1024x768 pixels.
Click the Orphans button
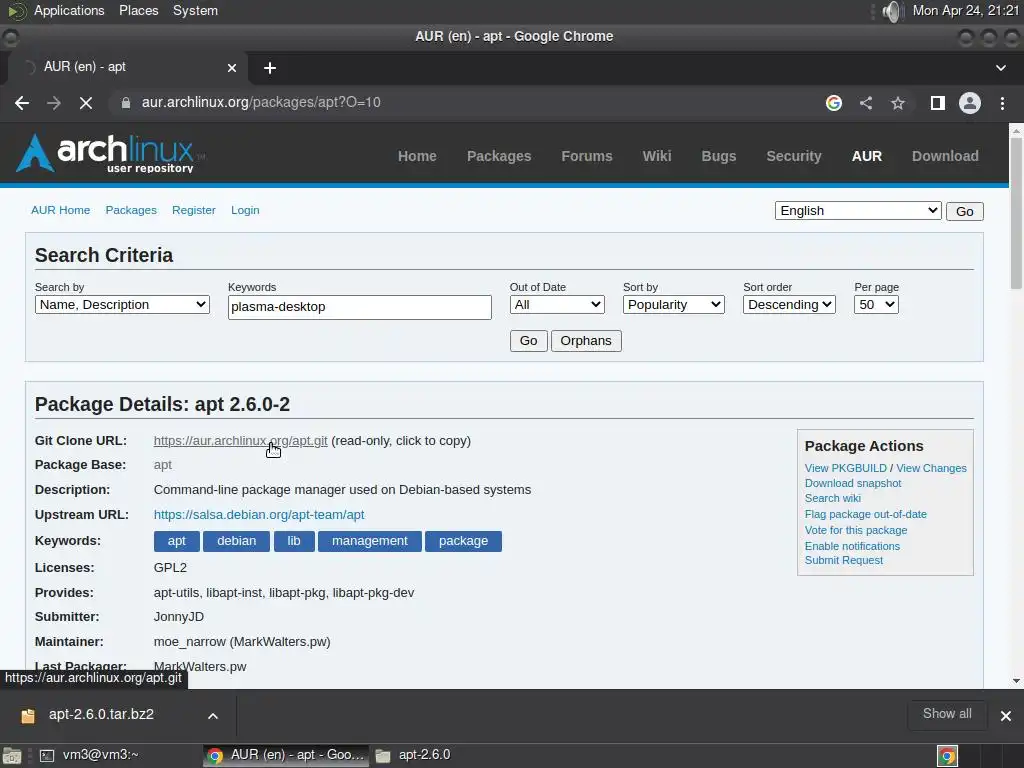tap(586, 341)
